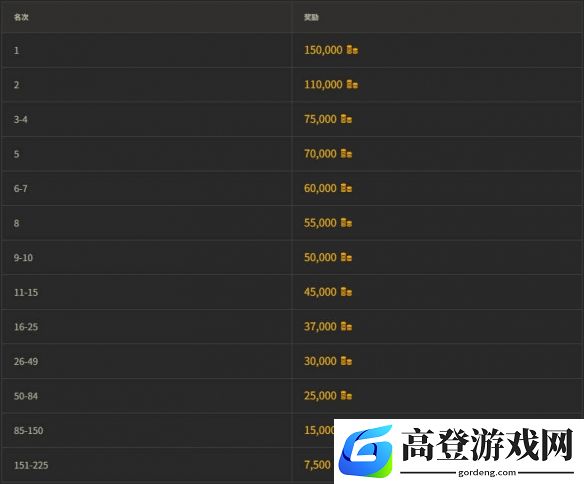Screen dimensions: 584x484
Task: Click the coin icon beside 75,000
Action: click(346, 119)
